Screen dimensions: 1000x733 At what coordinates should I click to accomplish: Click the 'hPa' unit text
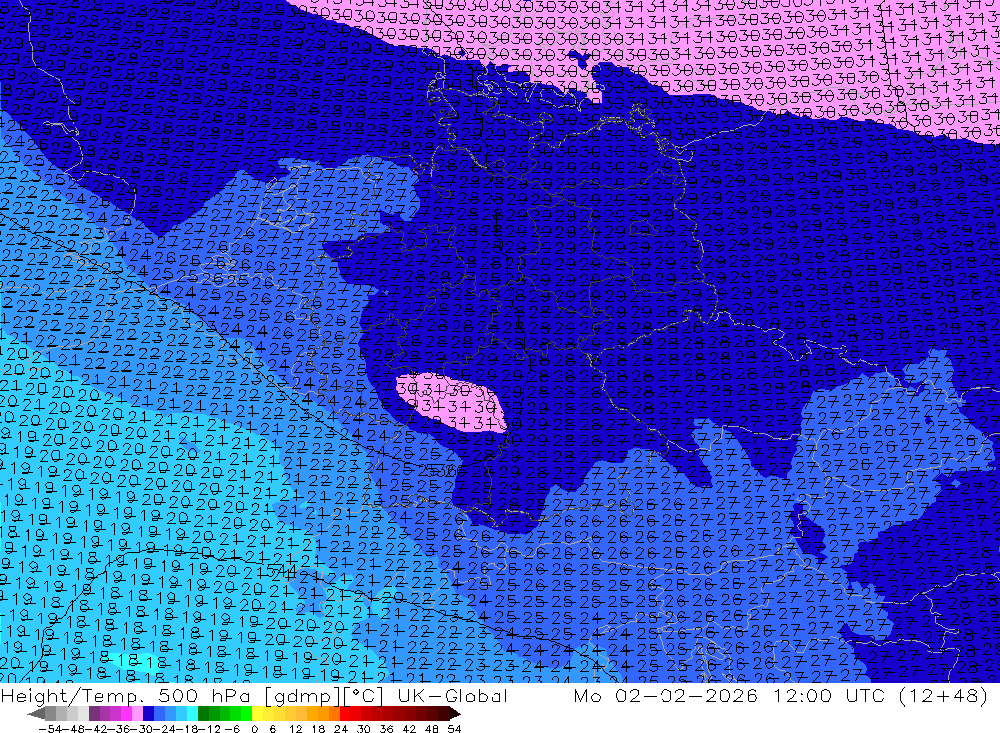coord(231,695)
